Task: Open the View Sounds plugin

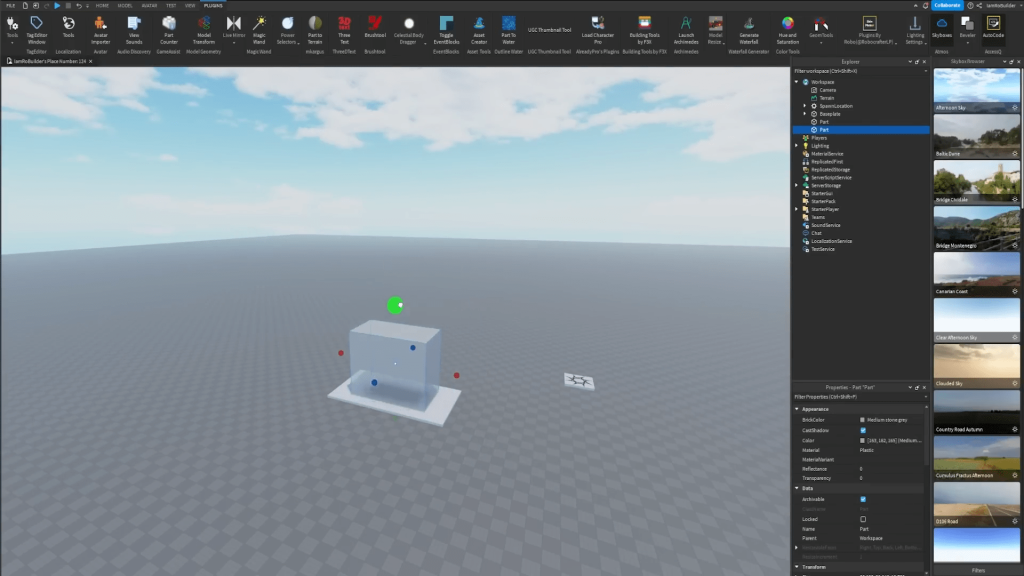Action: [x=134, y=30]
